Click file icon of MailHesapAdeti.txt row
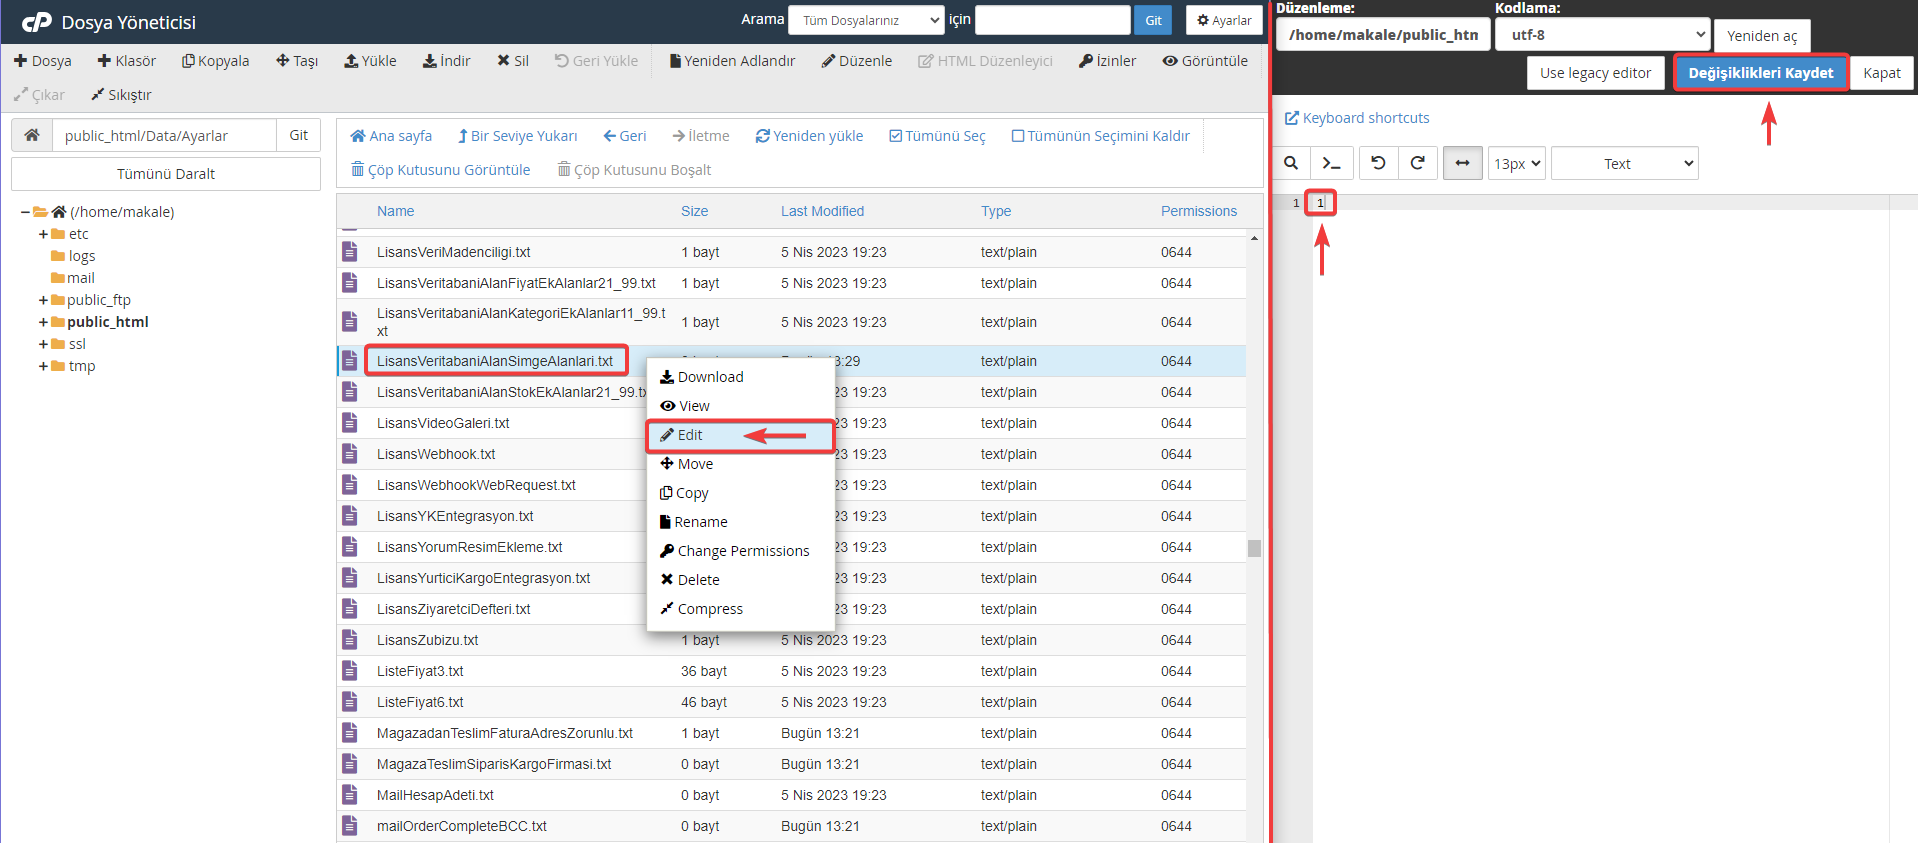Screen dimensions: 1918x843 pyautogui.click(x=350, y=795)
